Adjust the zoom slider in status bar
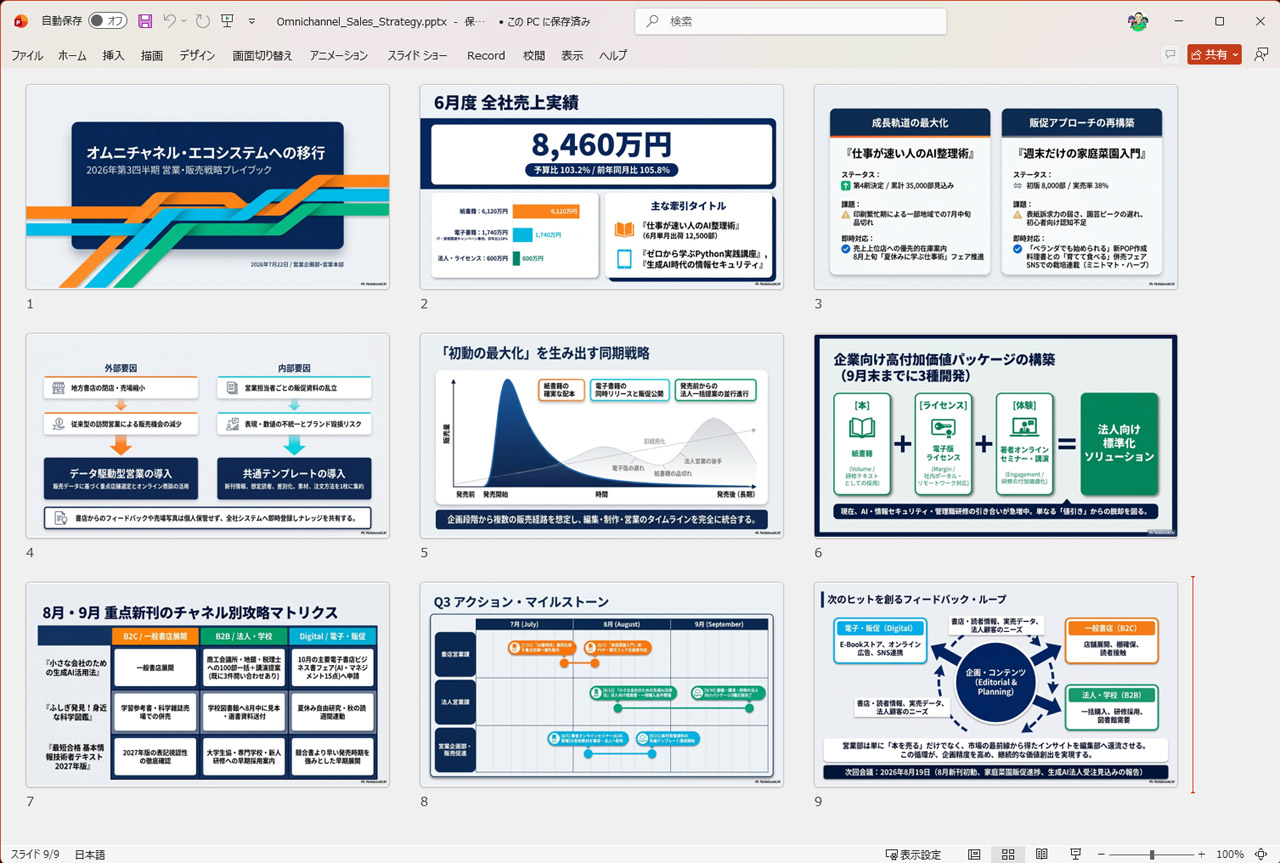The width and height of the screenshot is (1280, 863). [1152, 855]
